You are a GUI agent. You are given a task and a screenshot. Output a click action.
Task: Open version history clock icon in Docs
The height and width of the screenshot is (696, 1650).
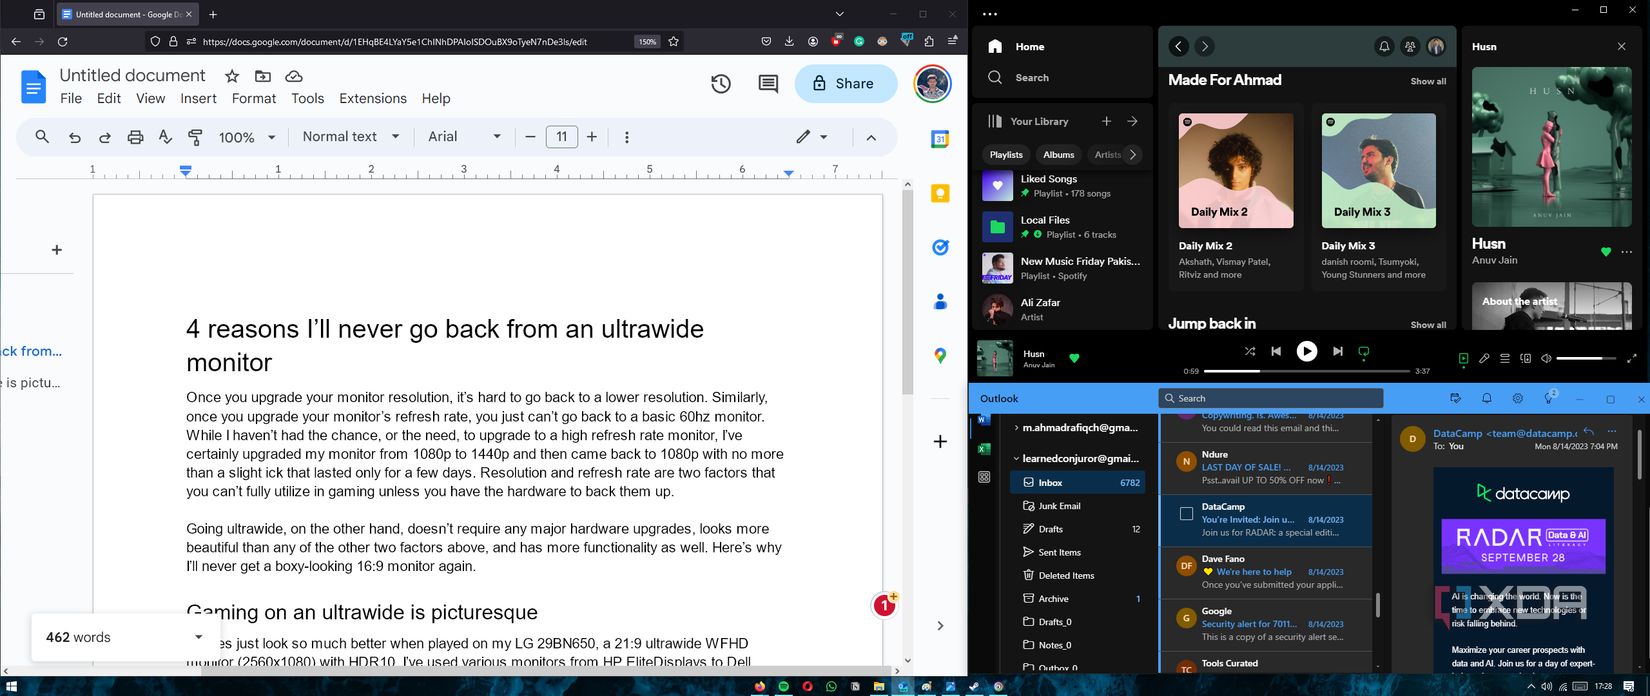click(x=721, y=84)
